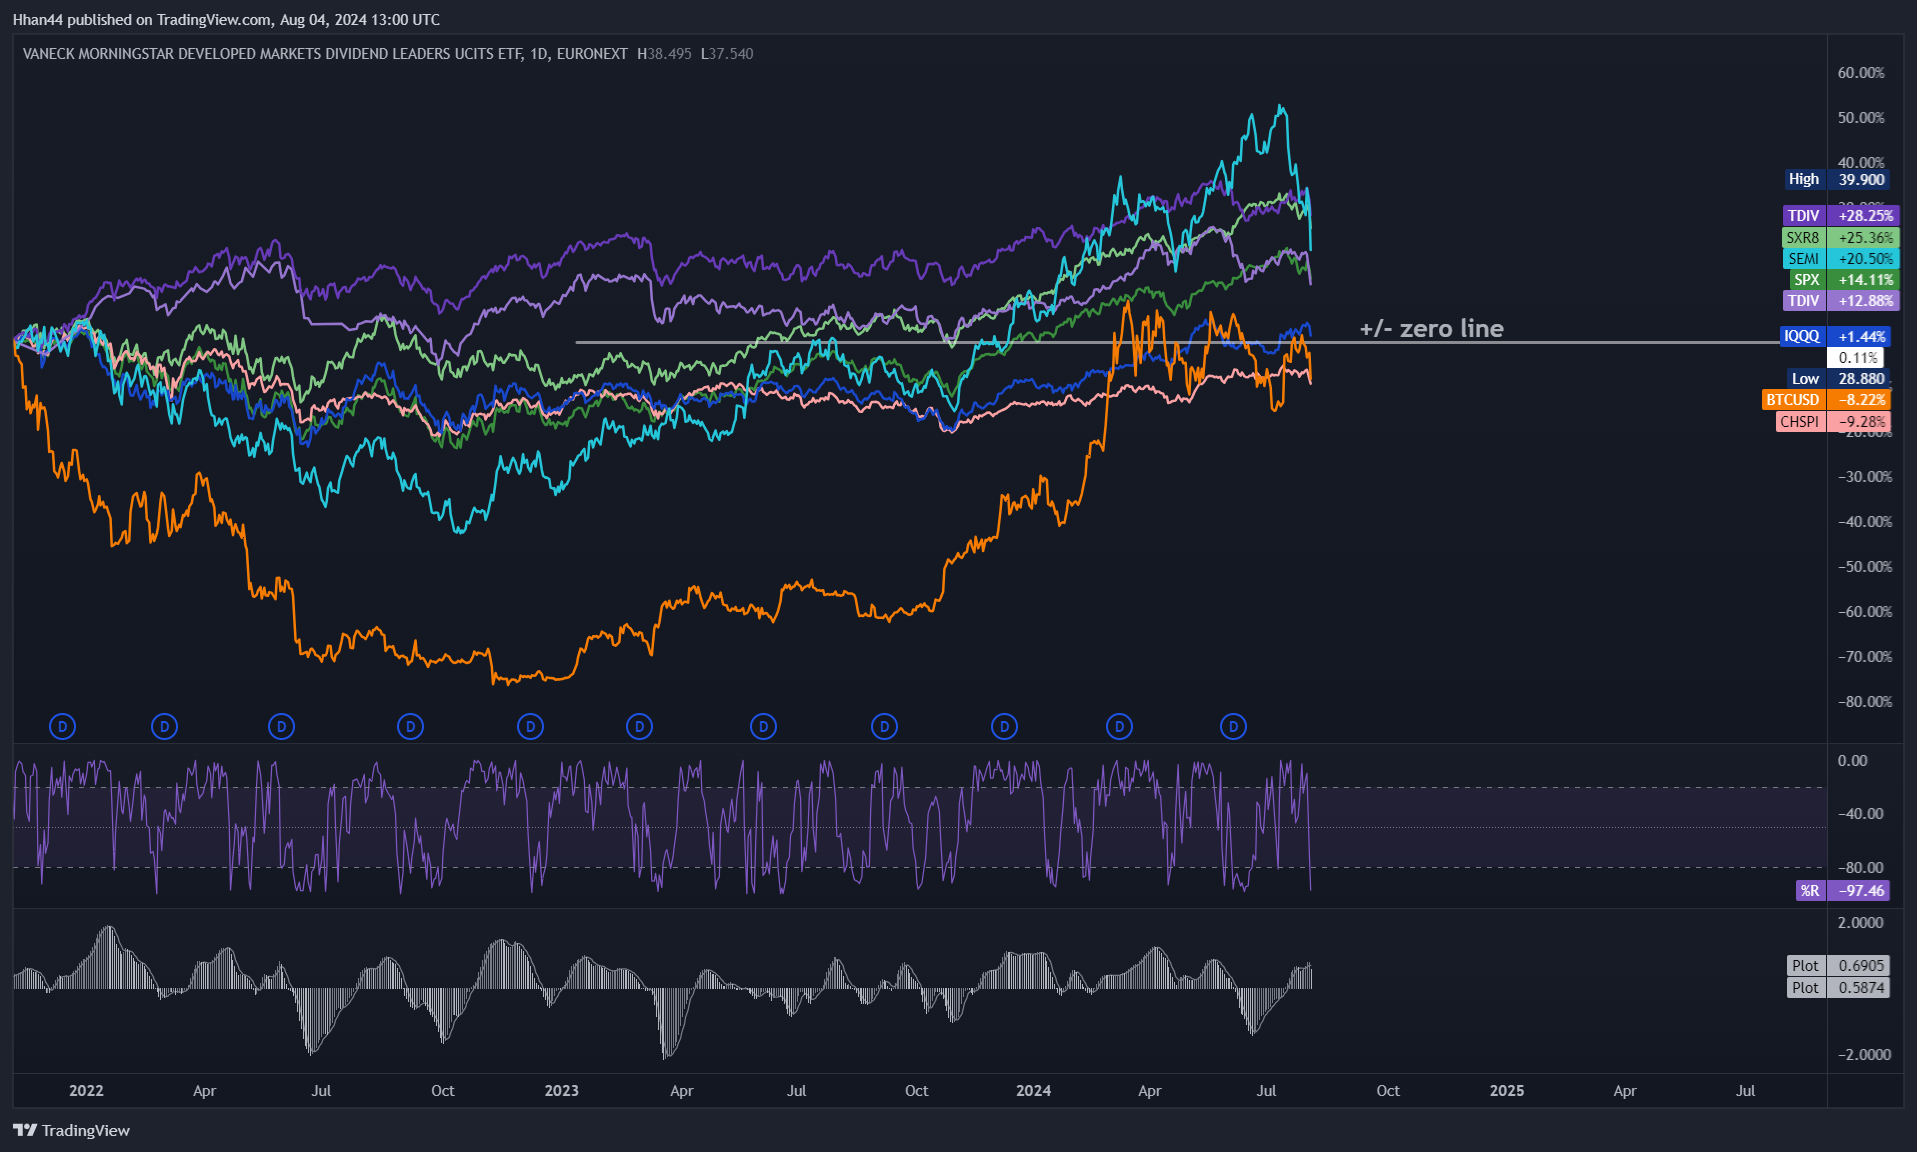Click the 2023 label on the time axis
This screenshot has width=1917, height=1152.
point(561,1091)
